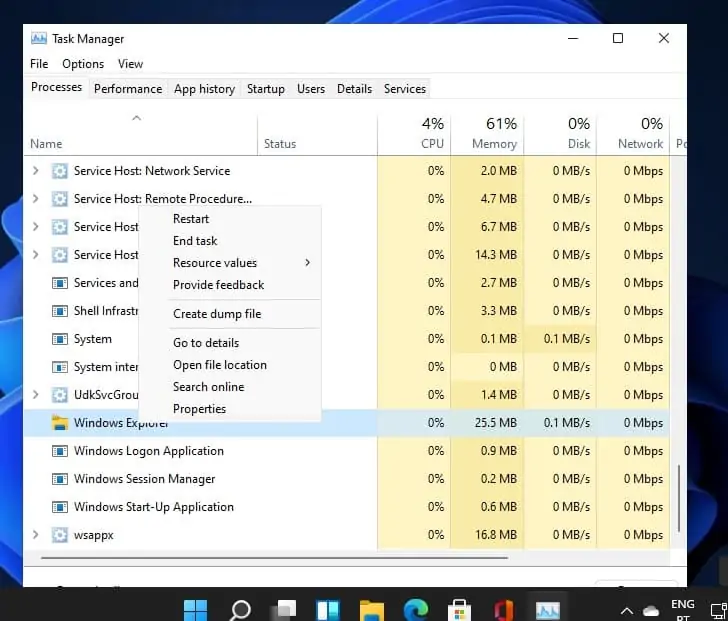This screenshot has height=621, width=728.
Task: Open the Startup tab
Action: [x=265, y=89]
